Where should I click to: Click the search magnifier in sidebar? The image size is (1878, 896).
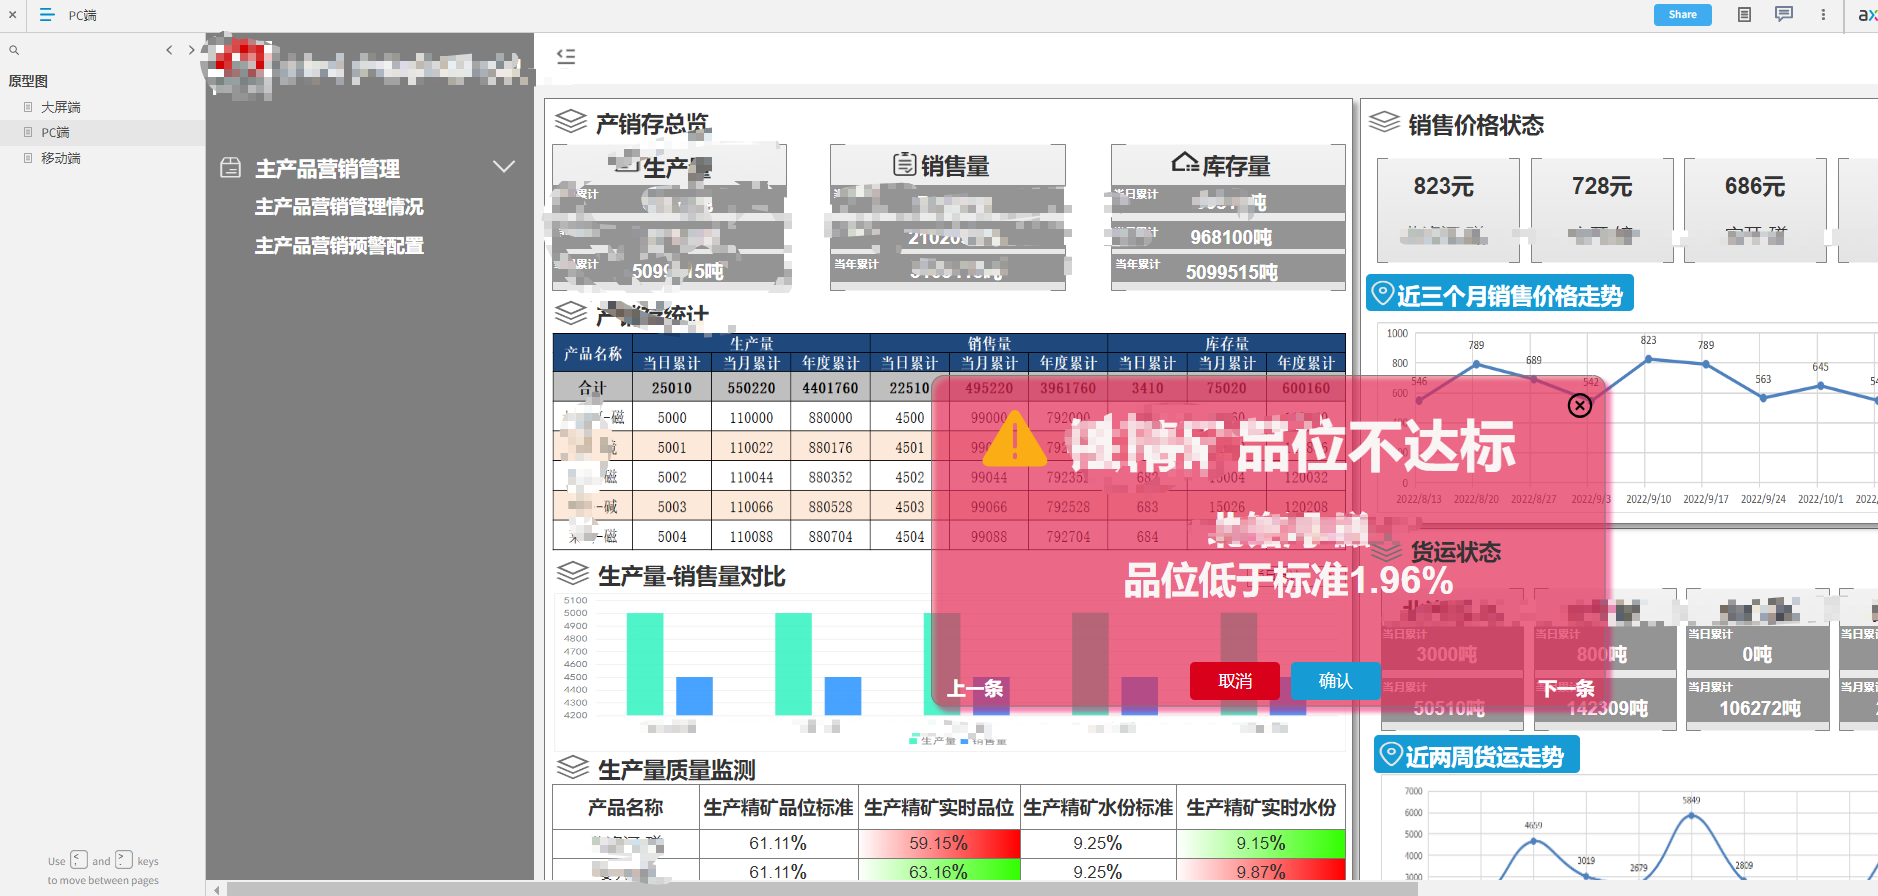tap(14, 50)
